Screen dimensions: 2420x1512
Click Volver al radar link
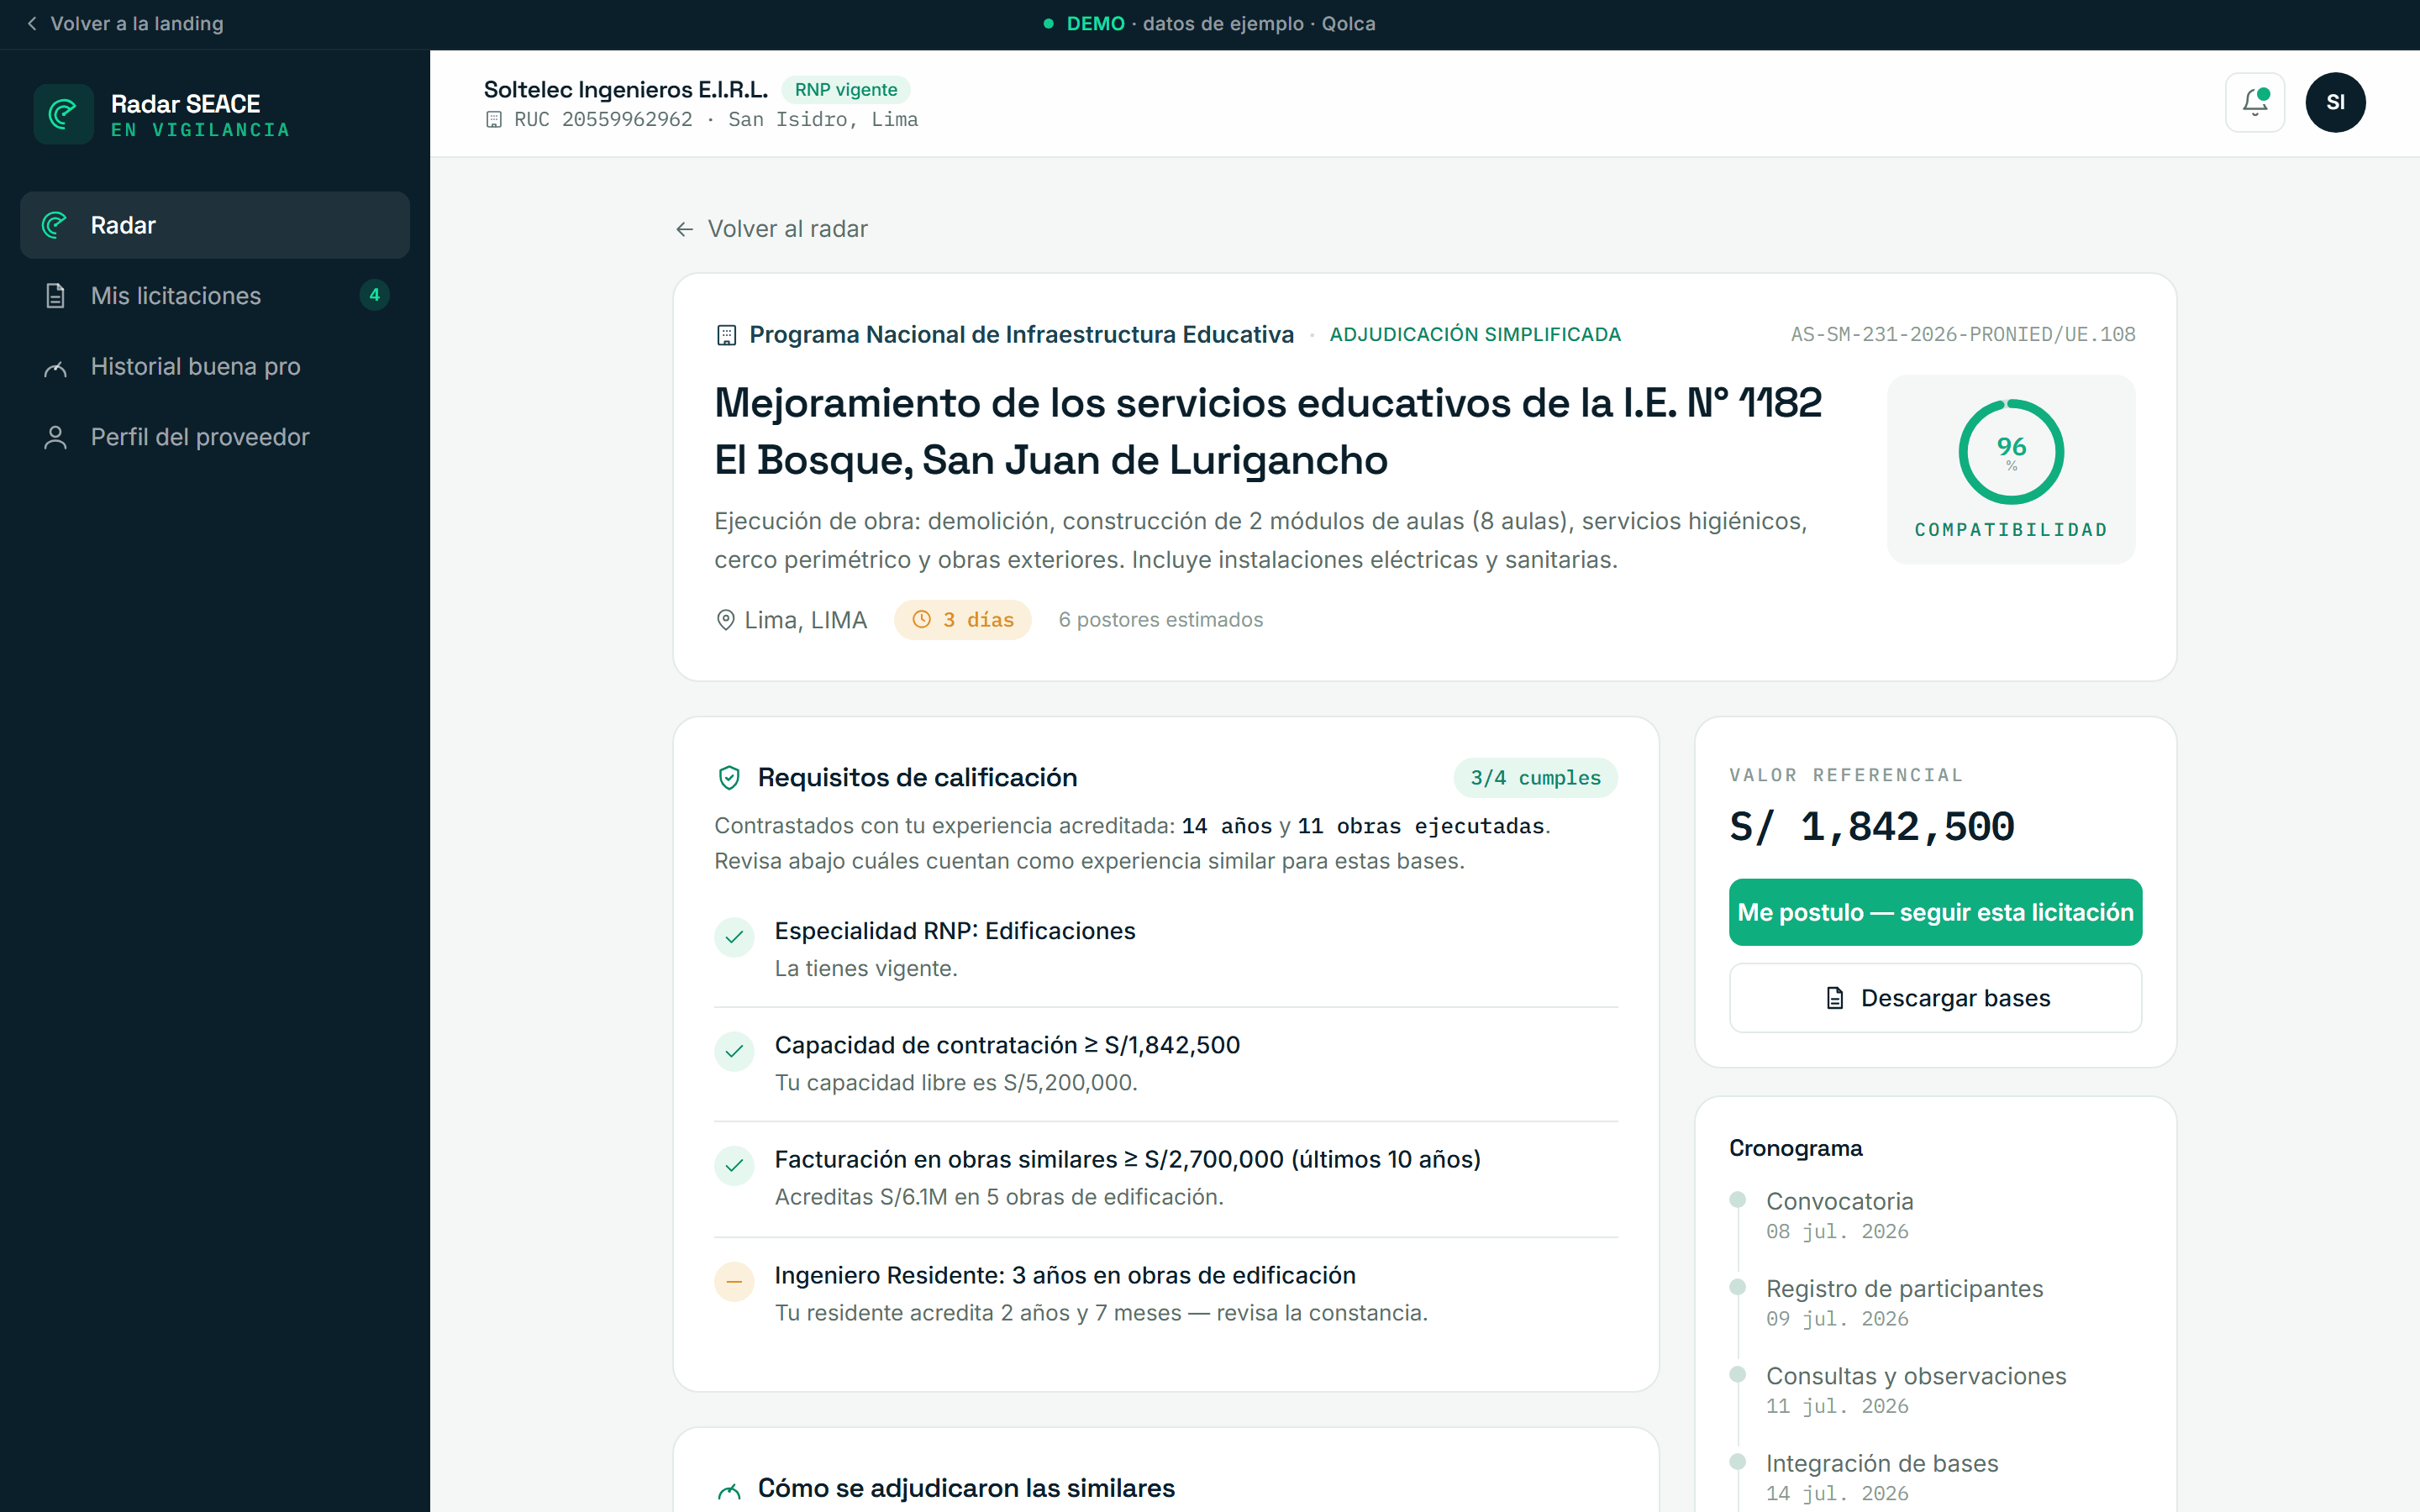tap(771, 229)
